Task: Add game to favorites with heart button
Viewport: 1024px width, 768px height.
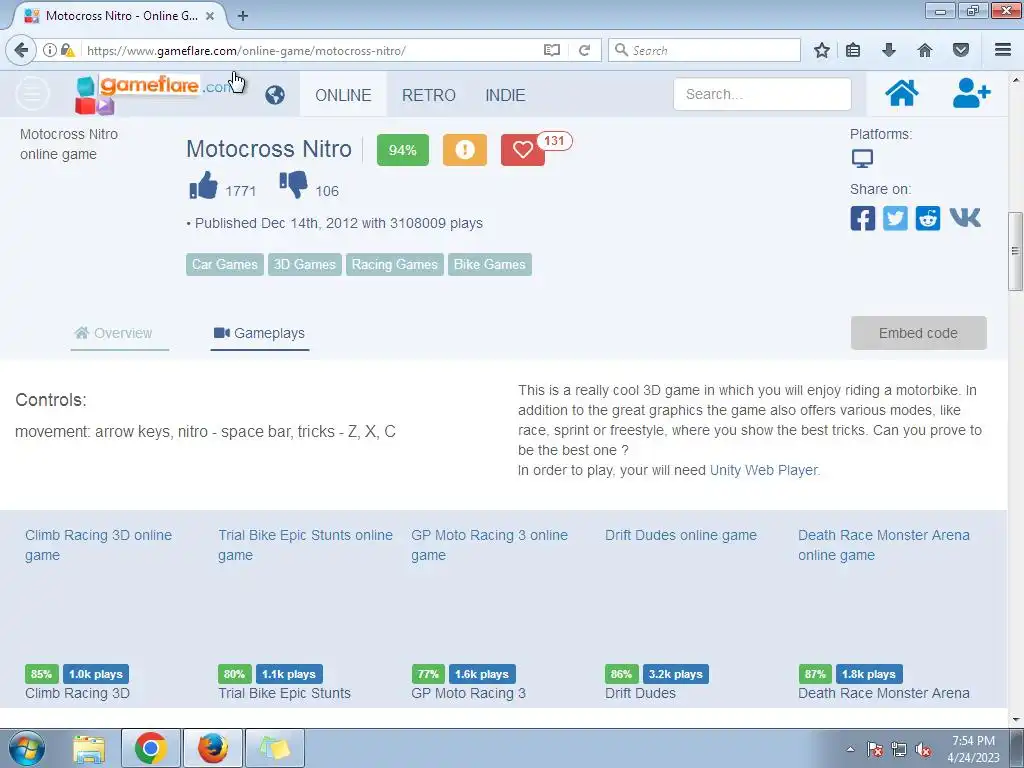Action: pyautogui.click(x=522, y=150)
